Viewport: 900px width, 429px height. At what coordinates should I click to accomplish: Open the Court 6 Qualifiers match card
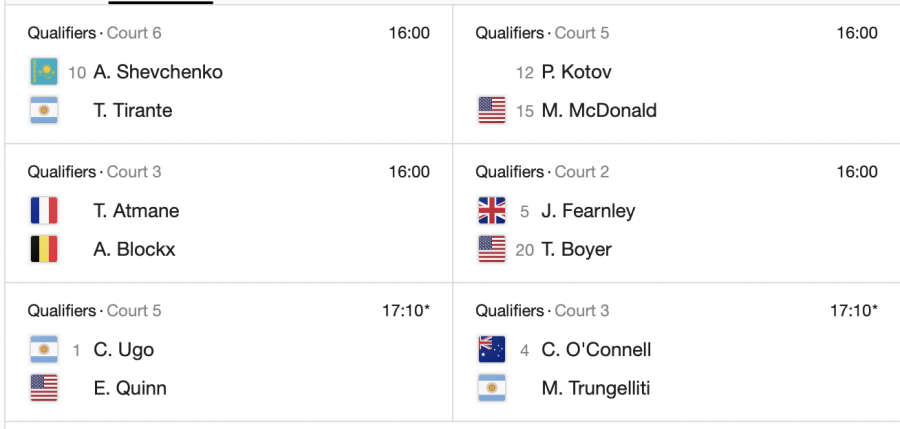pos(228,75)
